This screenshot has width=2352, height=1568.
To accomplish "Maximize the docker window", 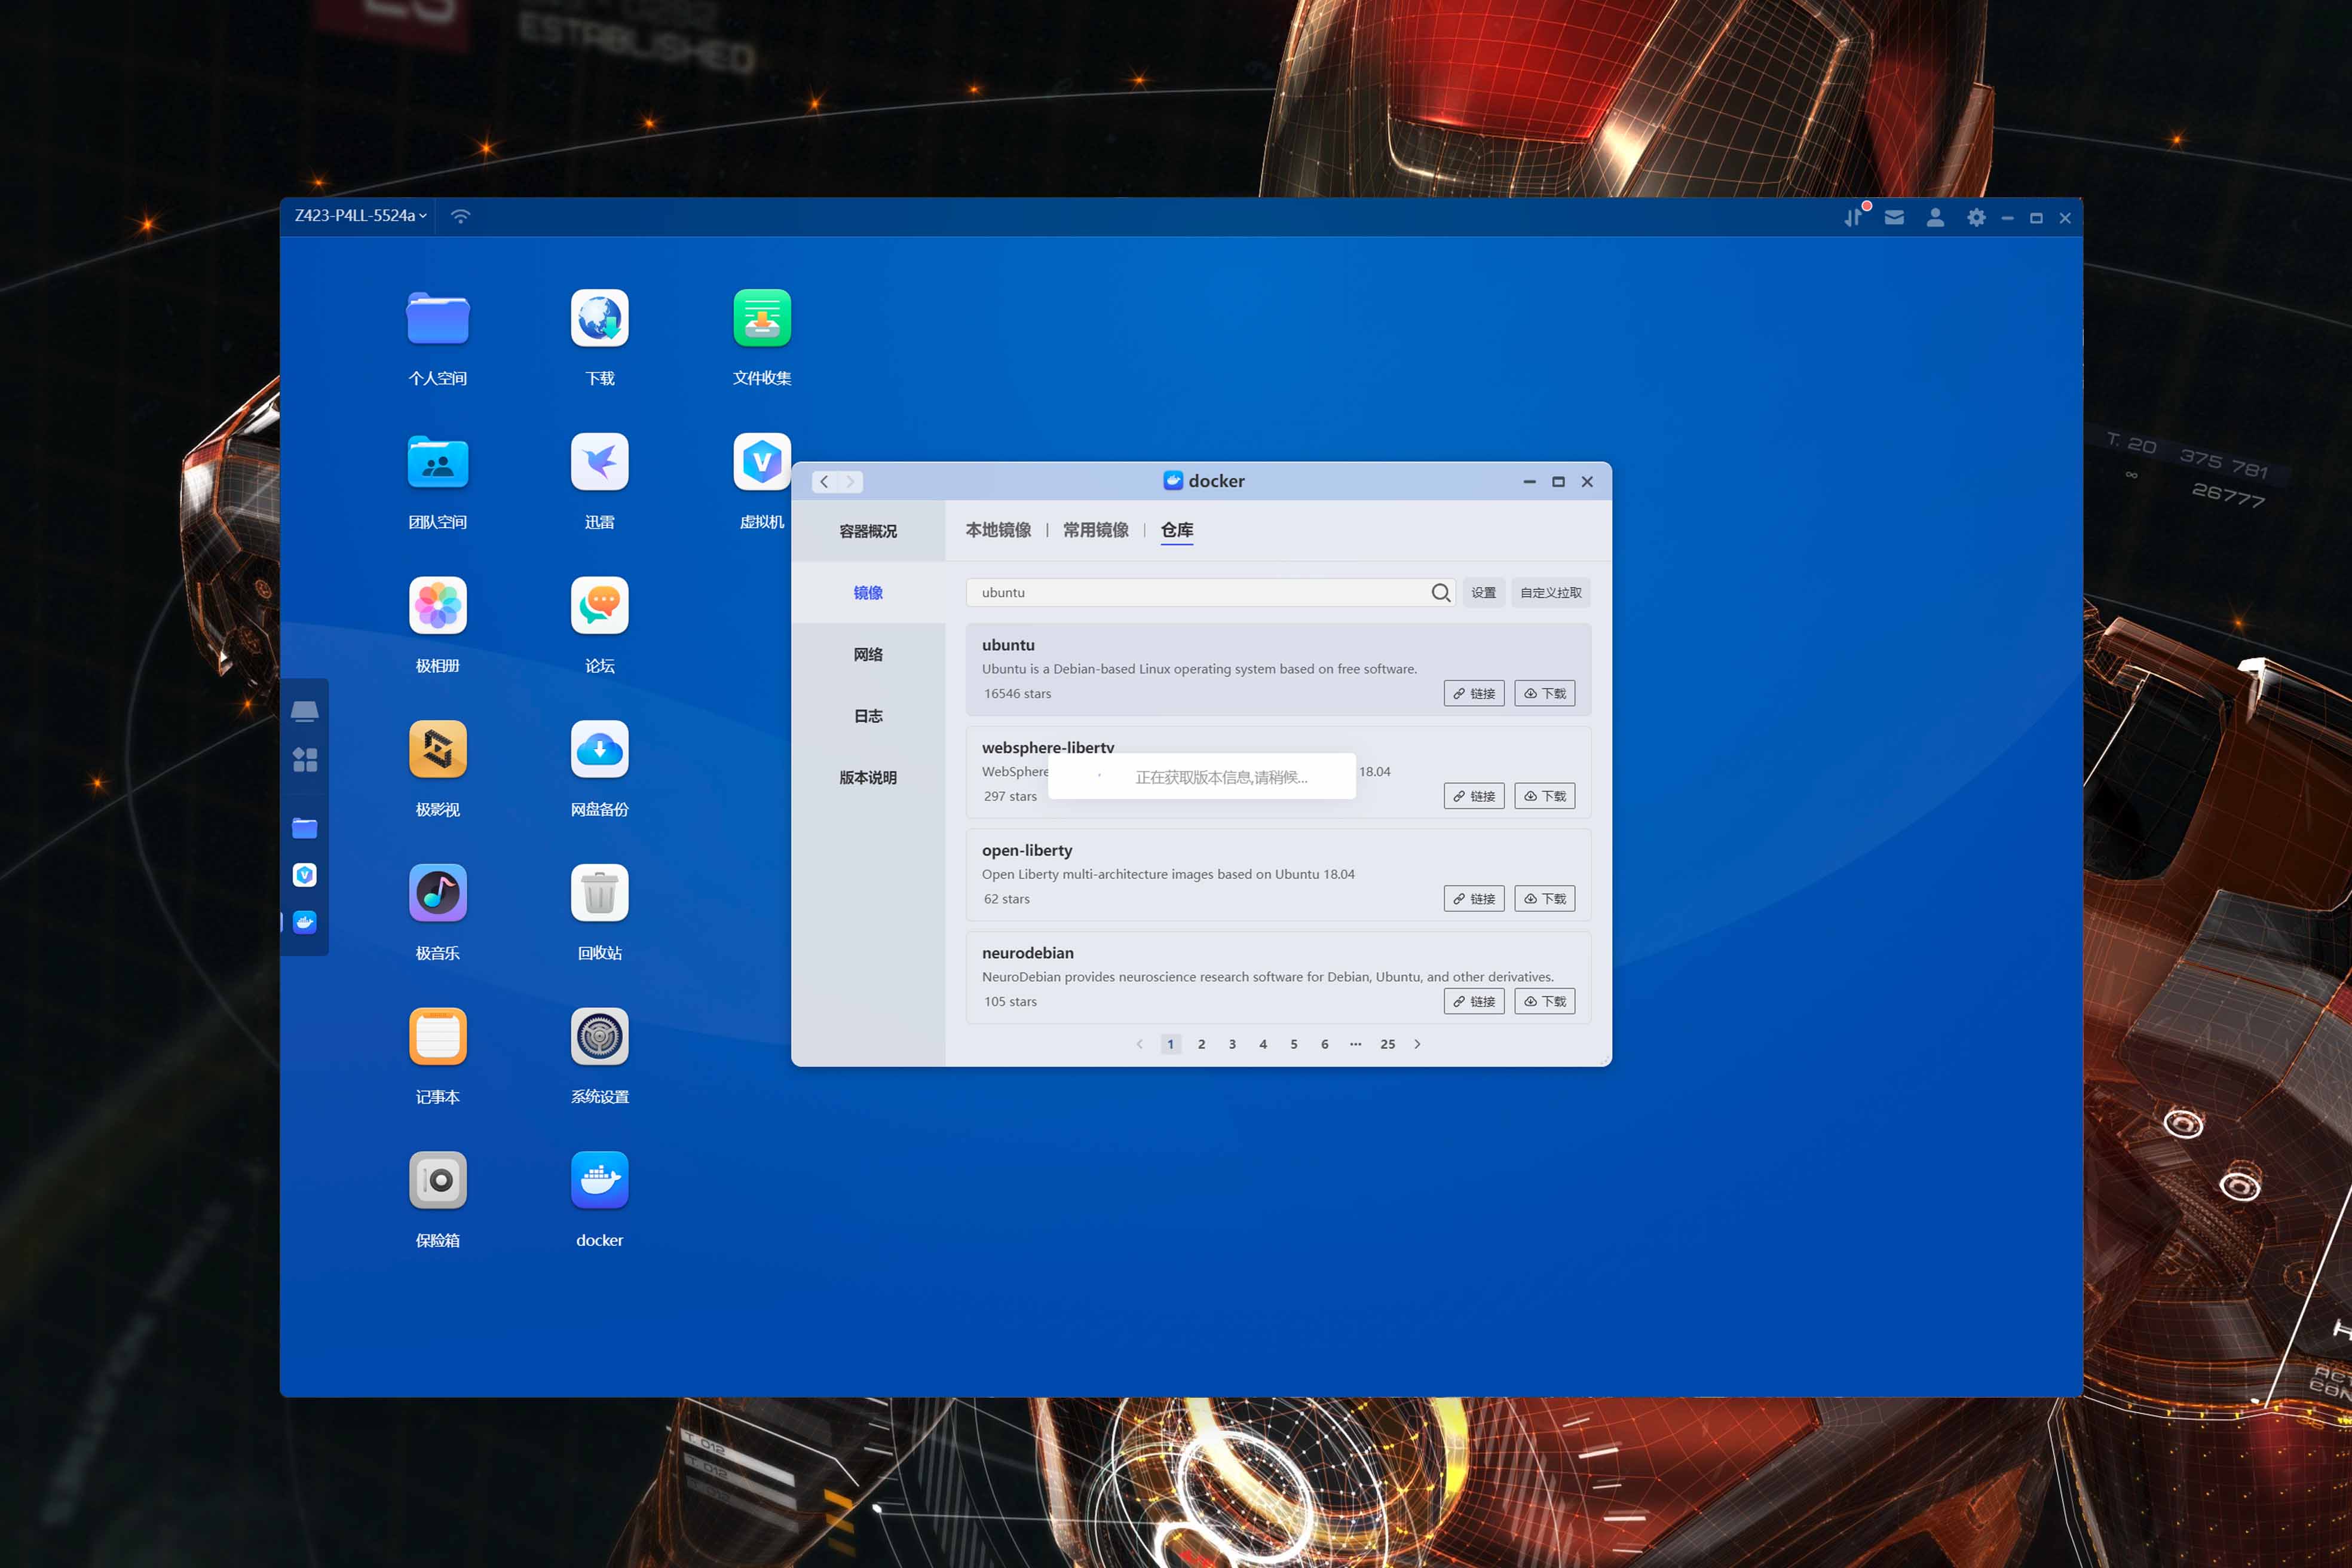I will pos(1558,482).
